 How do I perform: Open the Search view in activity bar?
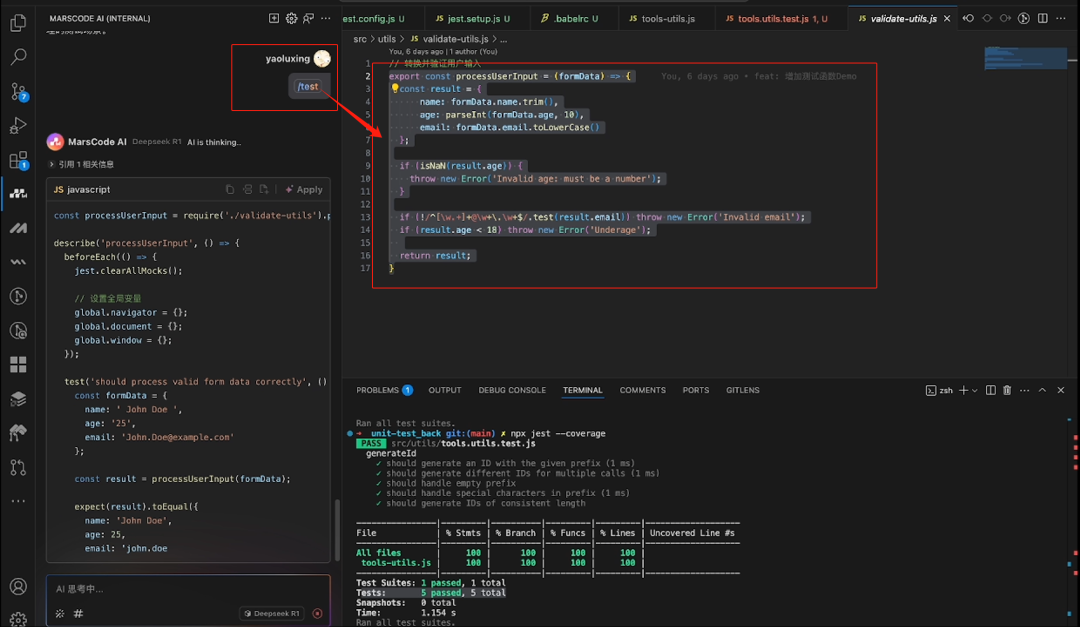(18, 57)
